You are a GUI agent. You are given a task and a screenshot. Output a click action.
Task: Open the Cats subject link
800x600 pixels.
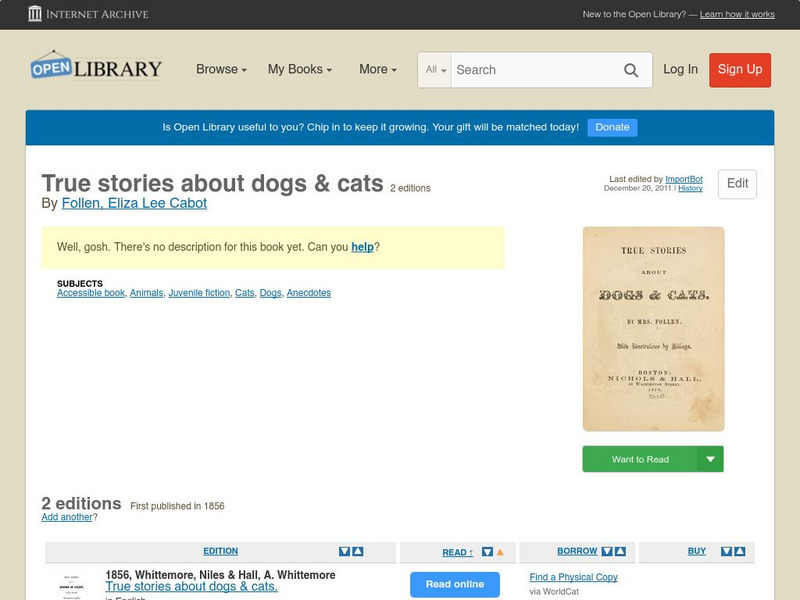(244, 293)
